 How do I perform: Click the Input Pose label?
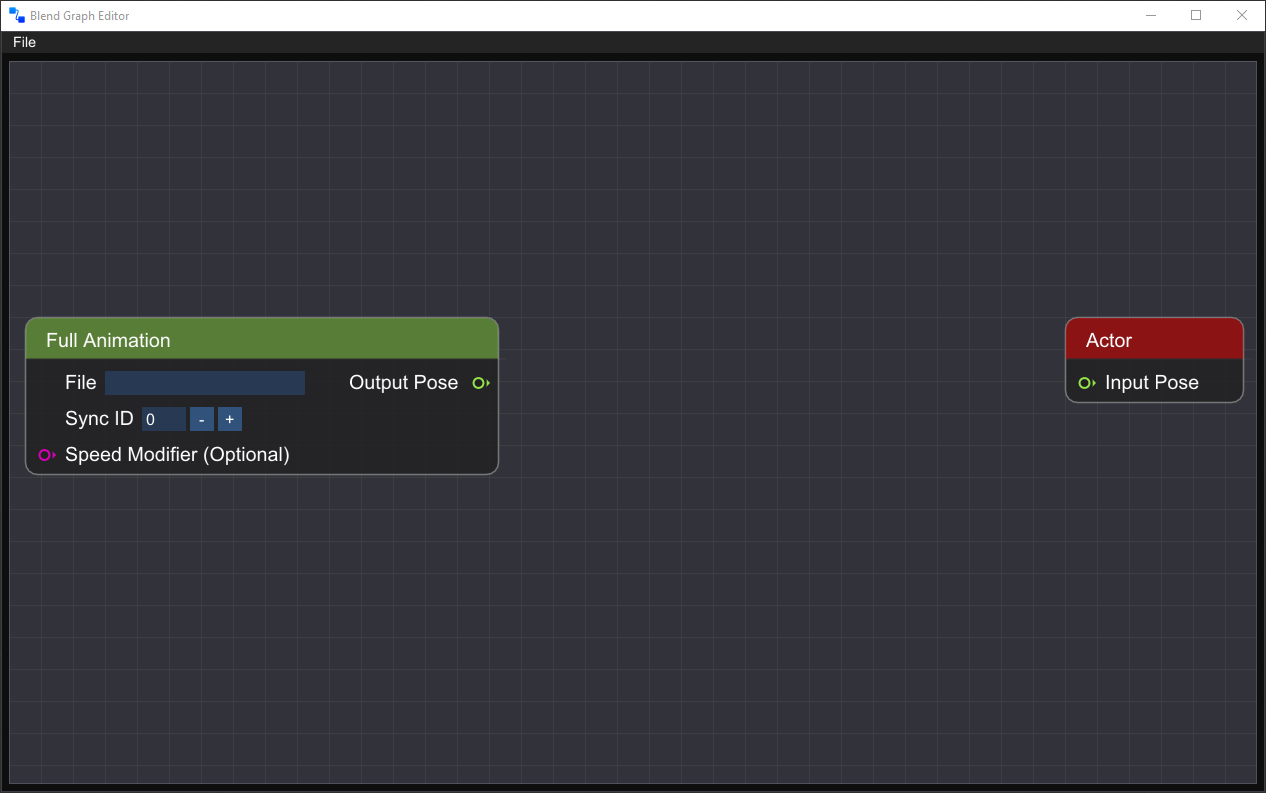tap(1151, 383)
